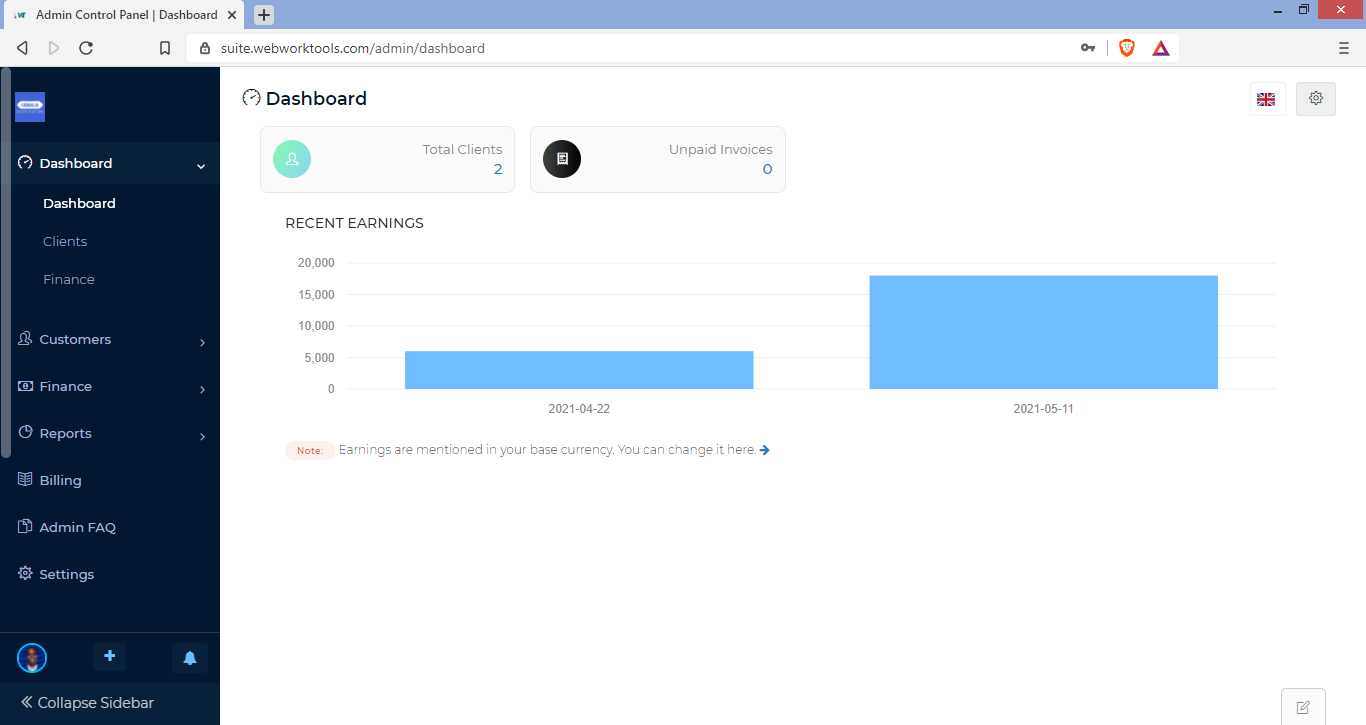Click the Brave rewards triangle icon
Viewport: 1366px width, 725px height.
[1161, 48]
